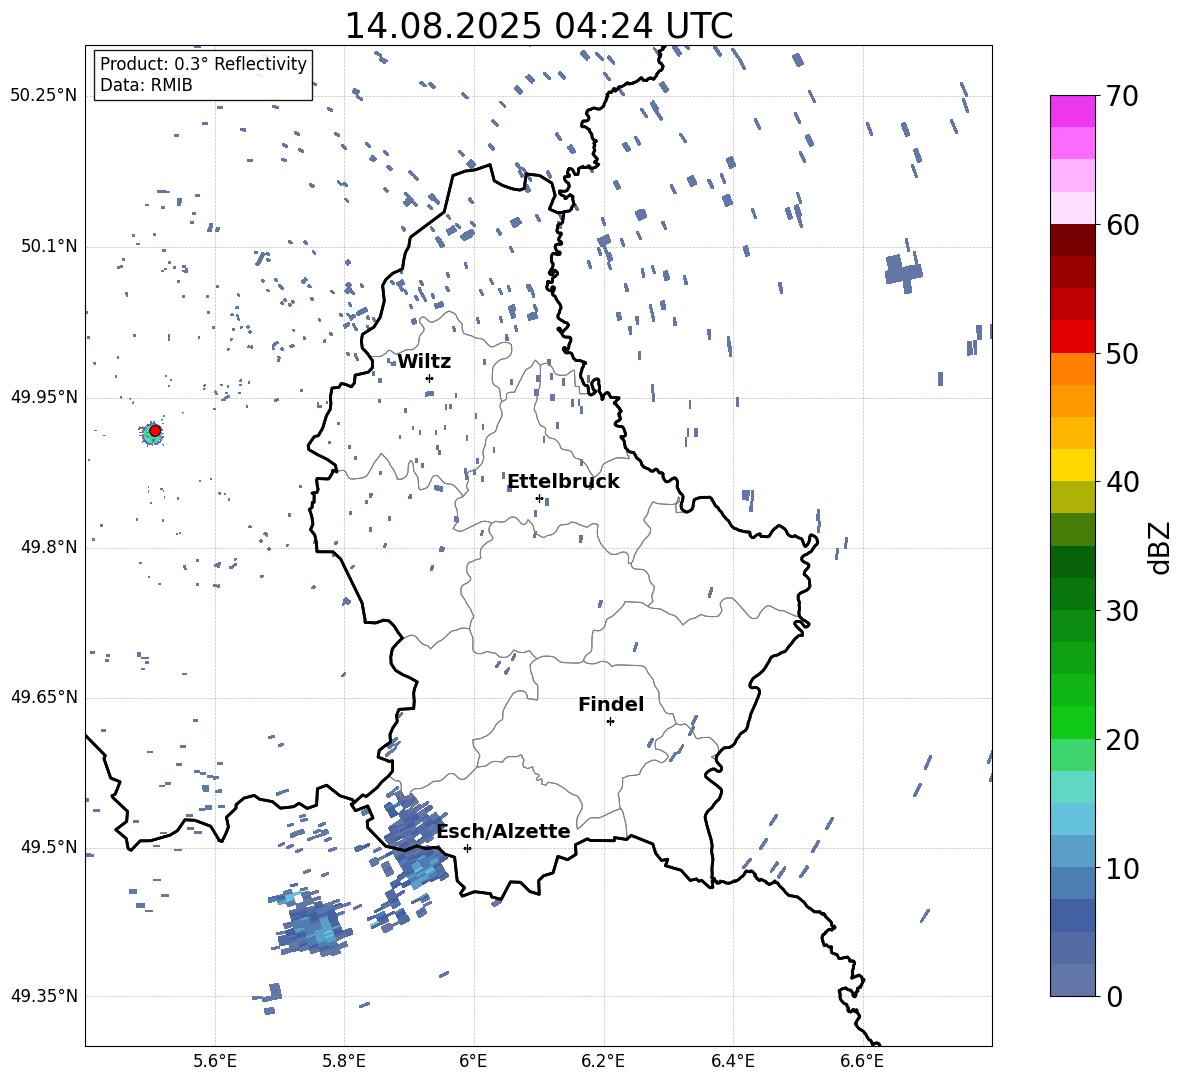Click the 6.4°E longitude label
This screenshot has width=1184, height=1081.
[x=732, y=1061]
